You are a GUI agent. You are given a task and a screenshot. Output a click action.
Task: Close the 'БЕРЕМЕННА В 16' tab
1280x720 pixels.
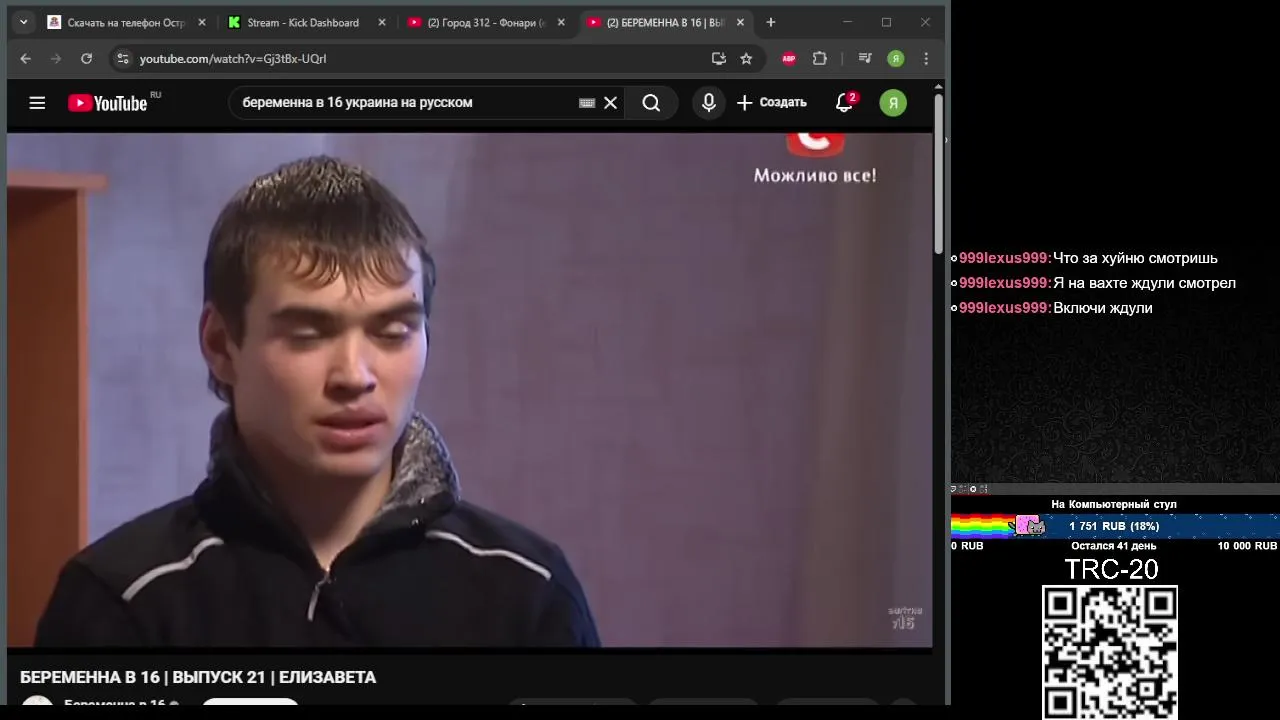tap(740, 22)
